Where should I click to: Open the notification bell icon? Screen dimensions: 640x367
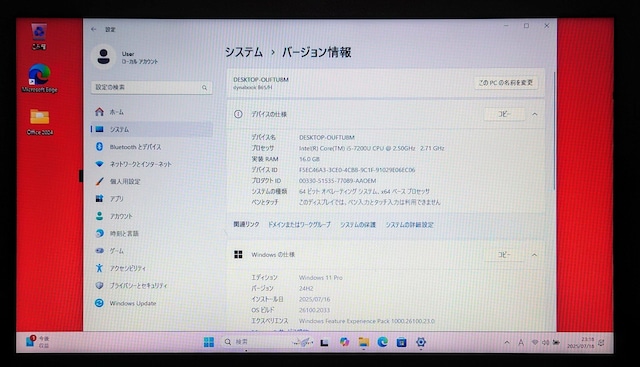602,343
